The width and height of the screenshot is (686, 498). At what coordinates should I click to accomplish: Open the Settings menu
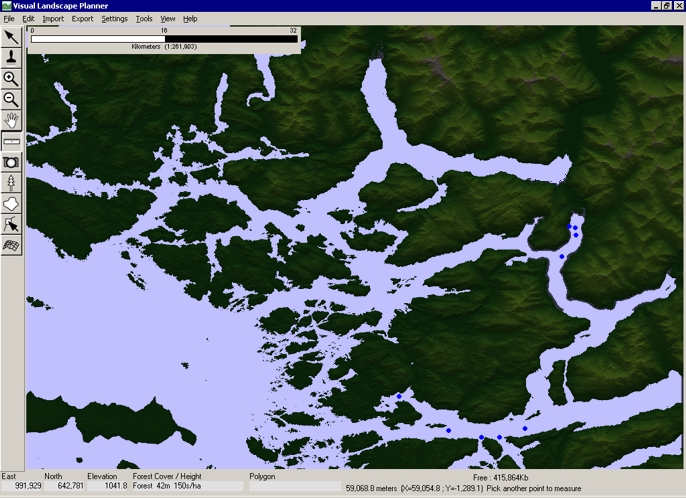(x=114, y=19)
